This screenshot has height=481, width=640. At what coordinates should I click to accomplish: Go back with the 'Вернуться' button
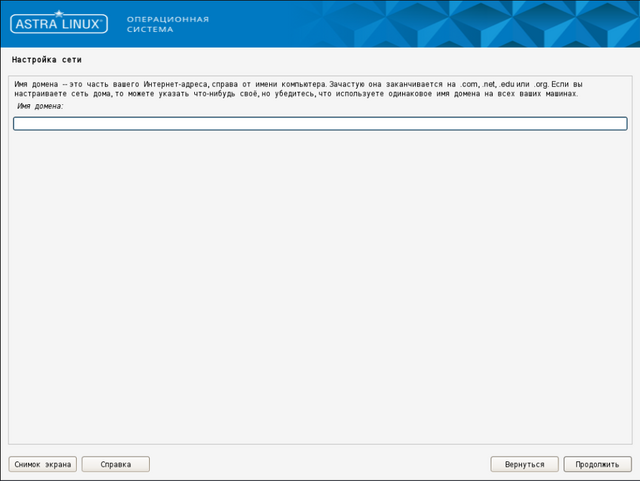pyautogui.click(x=524, y=464)
